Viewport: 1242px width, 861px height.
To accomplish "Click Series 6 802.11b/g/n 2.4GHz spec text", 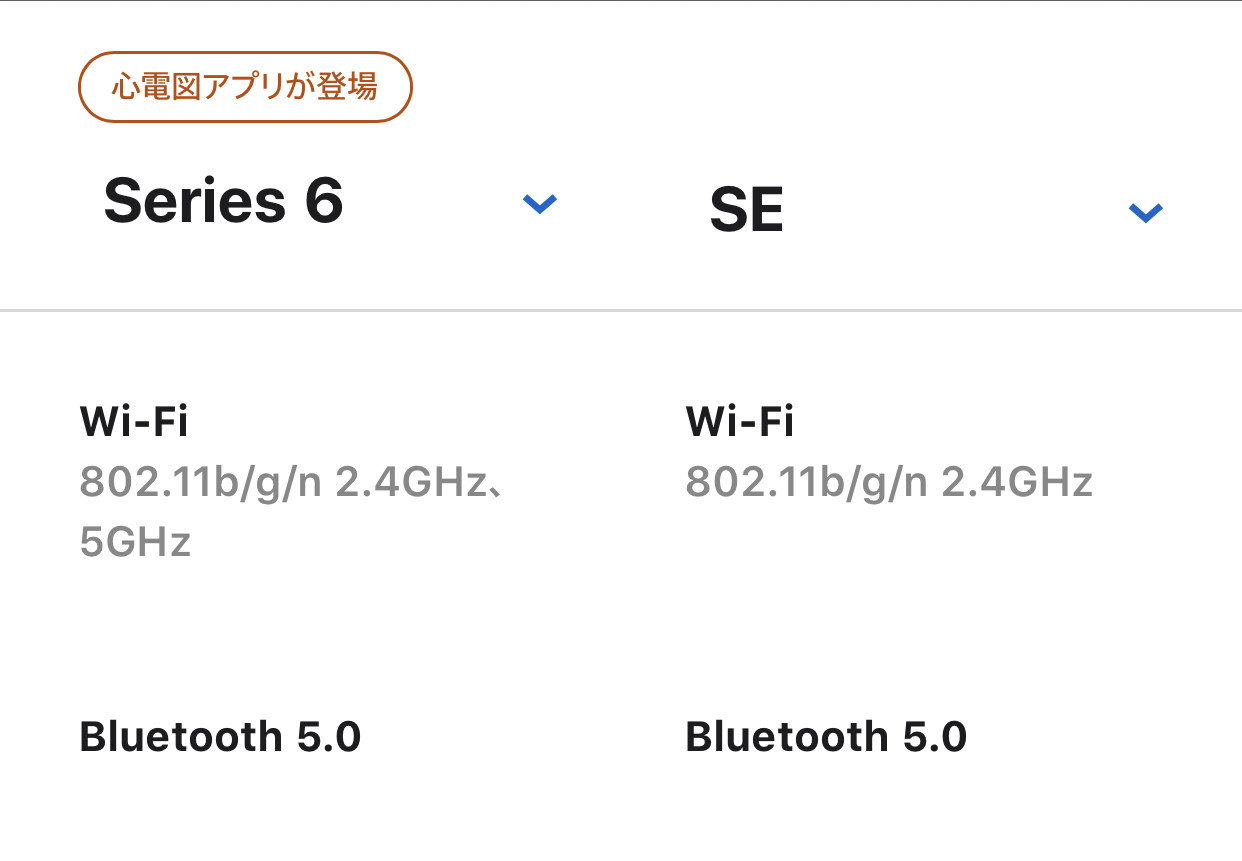I will pyautogui.click(x=290, y=484).
